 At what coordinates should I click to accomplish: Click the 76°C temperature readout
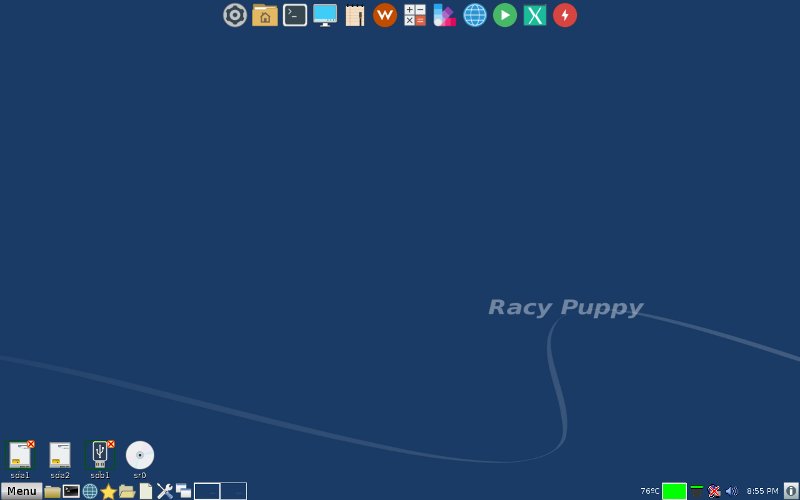(649, 491)
